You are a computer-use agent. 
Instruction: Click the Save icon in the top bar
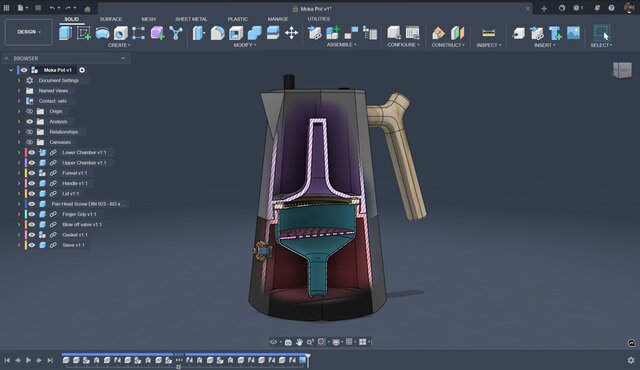38,8
